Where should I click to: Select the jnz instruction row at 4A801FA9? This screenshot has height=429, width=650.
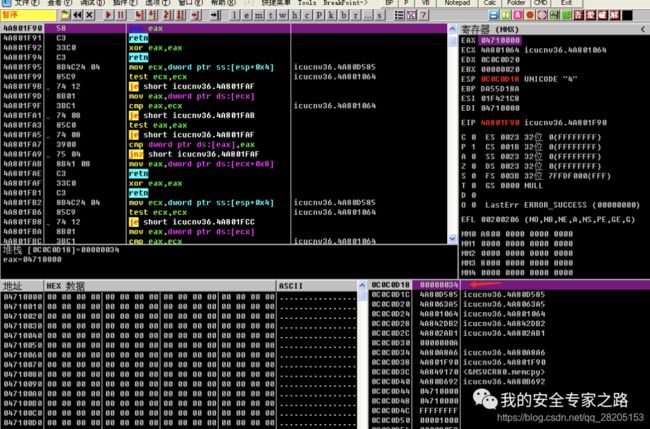coord(224,154)
